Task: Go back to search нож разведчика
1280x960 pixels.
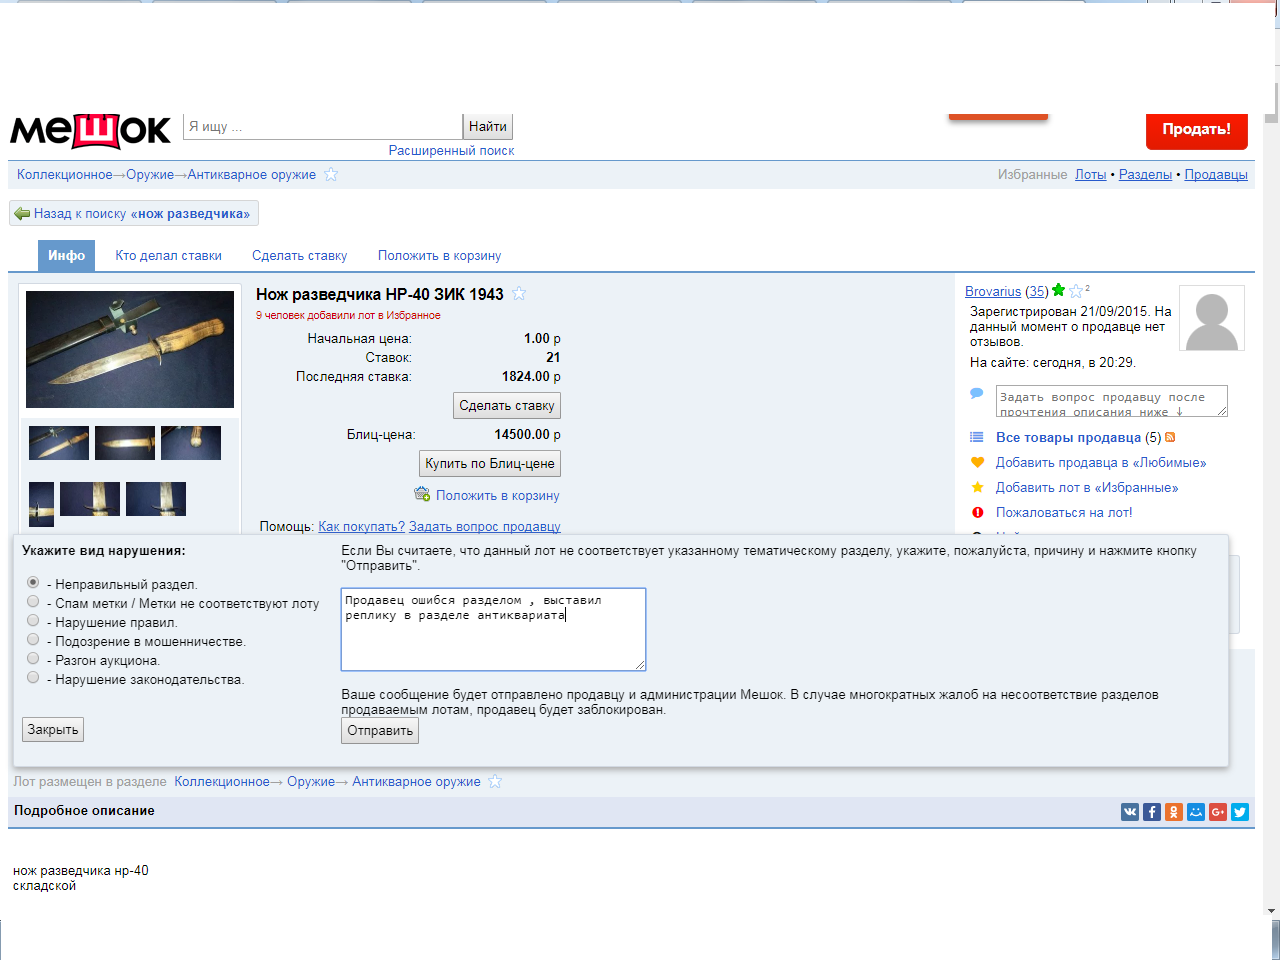Action: click(x=134, y=213)
